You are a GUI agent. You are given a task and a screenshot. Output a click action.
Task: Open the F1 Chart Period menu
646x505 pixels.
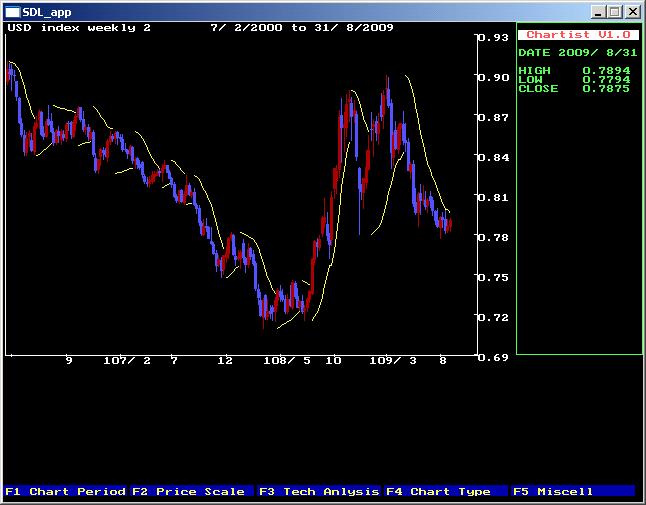click(66, 491)
